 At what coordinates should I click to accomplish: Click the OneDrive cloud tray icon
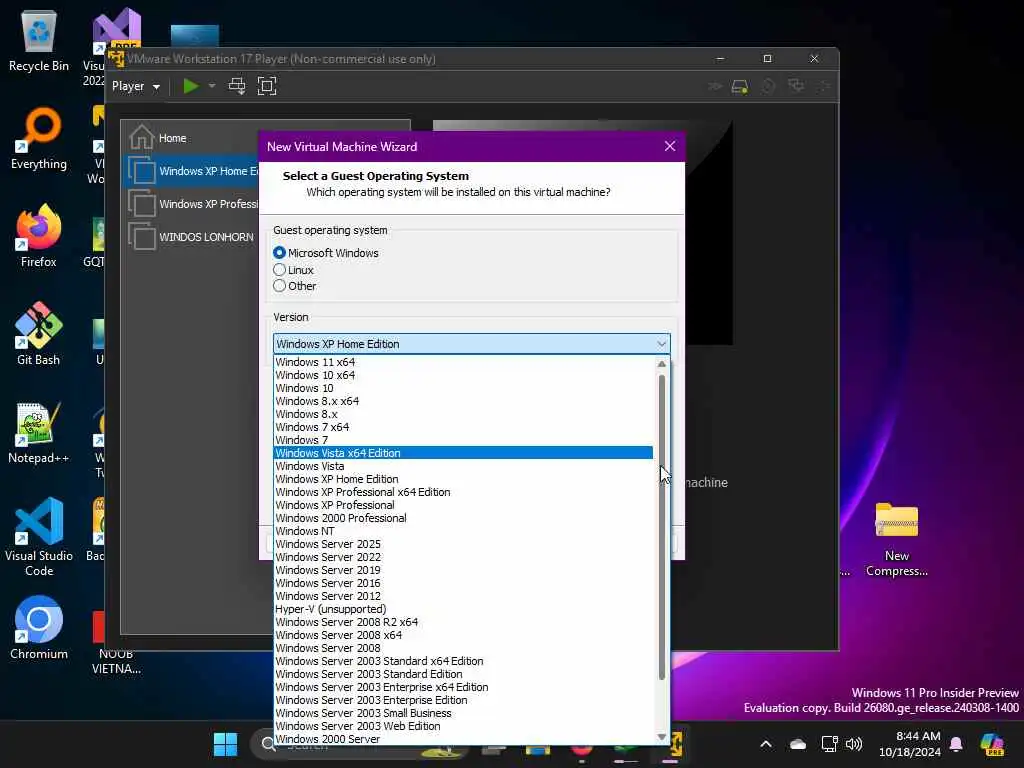coord(797,744)
